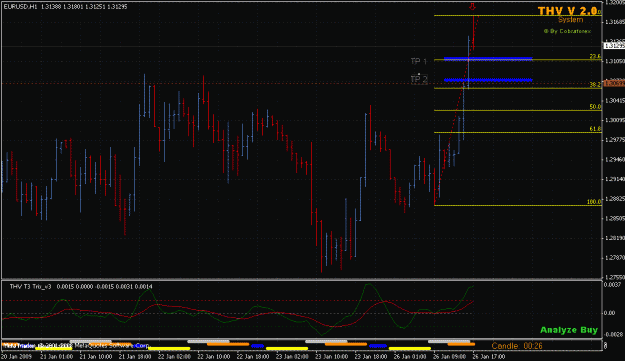Click the TP 2 label
The image size is (625, 361).
tap(419, 79)
